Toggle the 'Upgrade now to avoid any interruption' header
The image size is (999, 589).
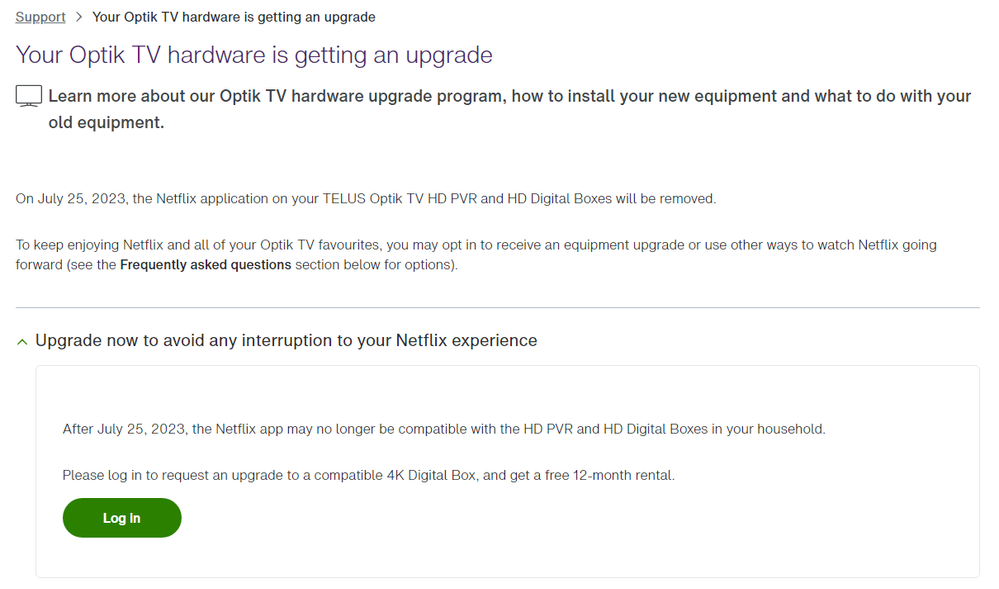click(286, 341)
